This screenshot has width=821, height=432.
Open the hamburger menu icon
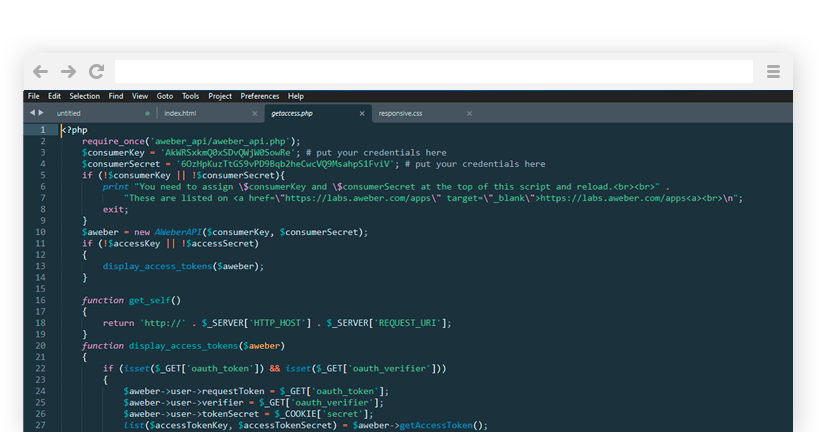[x=773, y=72]
